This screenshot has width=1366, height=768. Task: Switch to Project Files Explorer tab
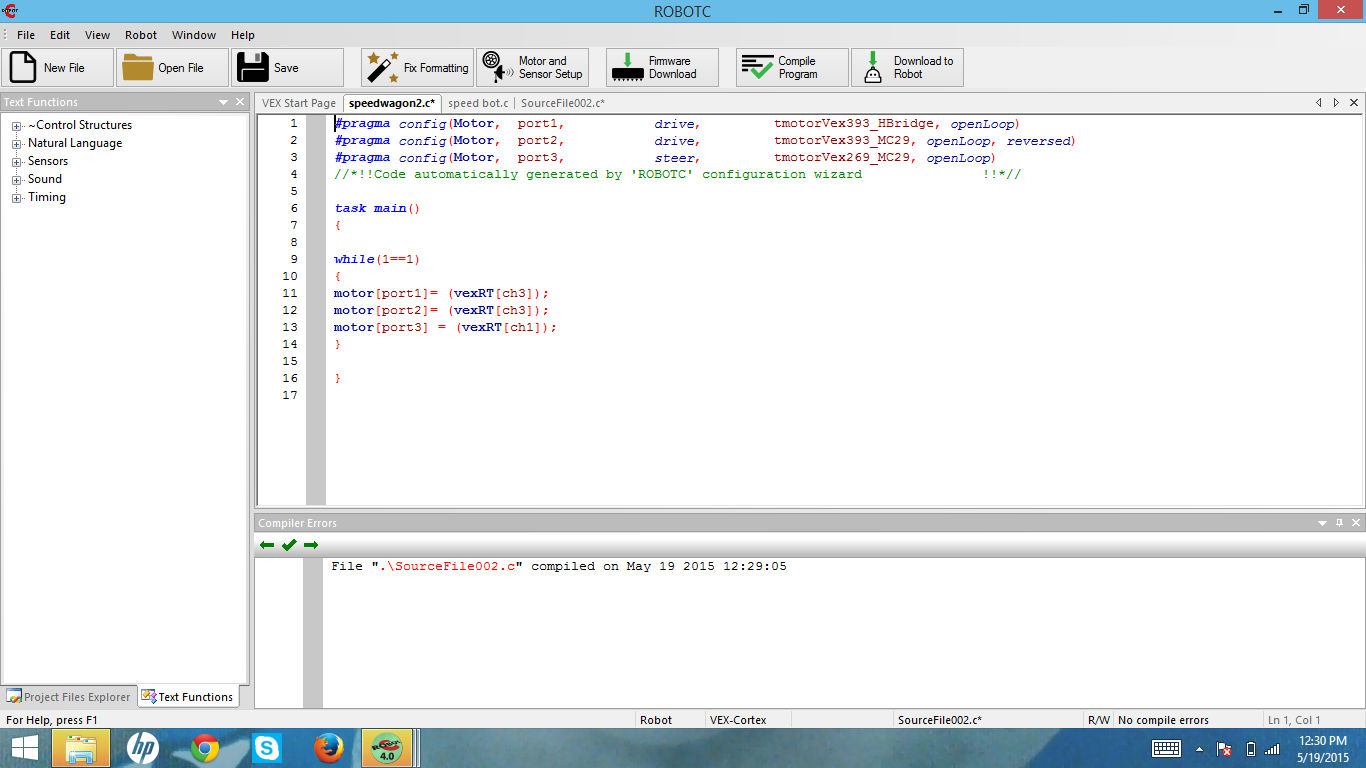point(69,697)
